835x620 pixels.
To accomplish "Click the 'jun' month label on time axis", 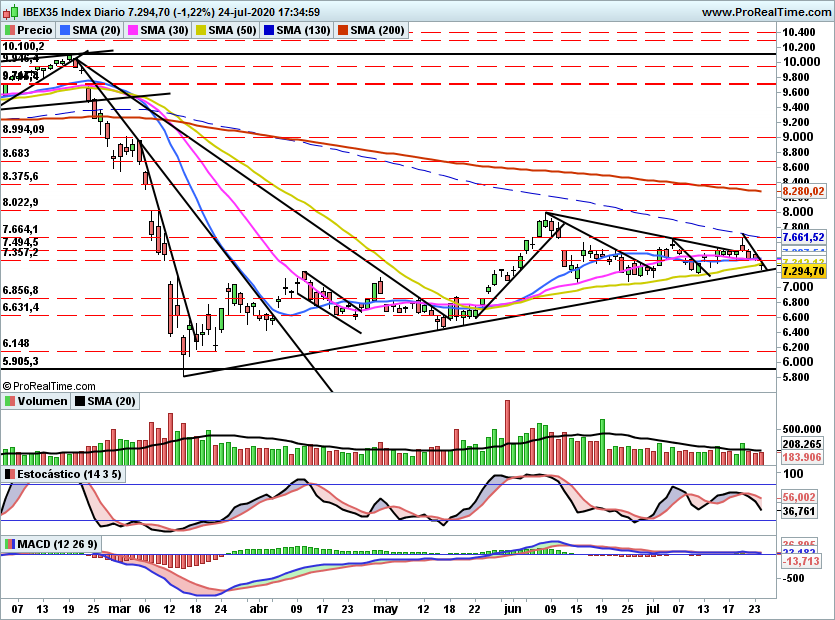I will click(512, 609).
